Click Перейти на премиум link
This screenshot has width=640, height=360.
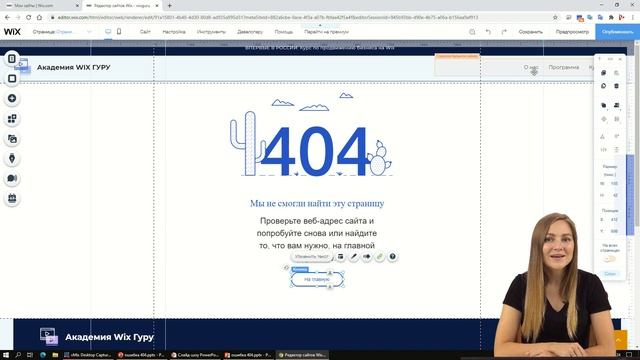[327, 32]
